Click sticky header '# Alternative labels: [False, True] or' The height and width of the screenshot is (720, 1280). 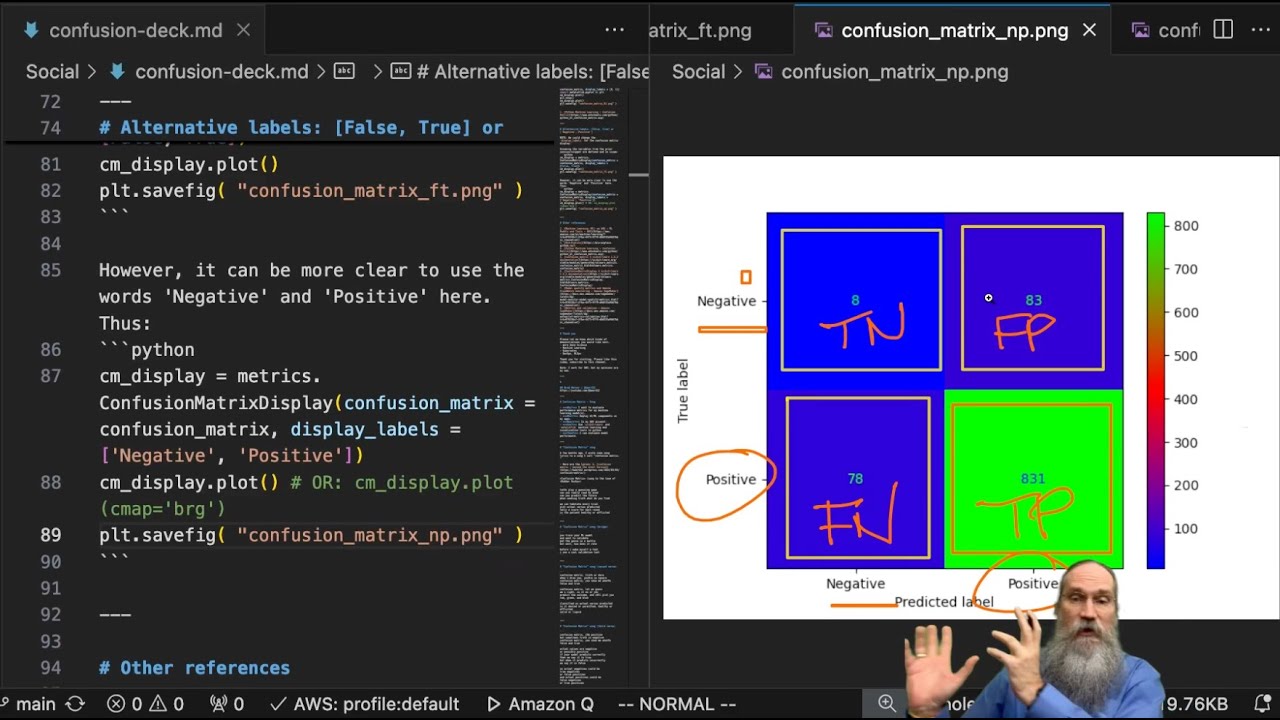[301, 128]
